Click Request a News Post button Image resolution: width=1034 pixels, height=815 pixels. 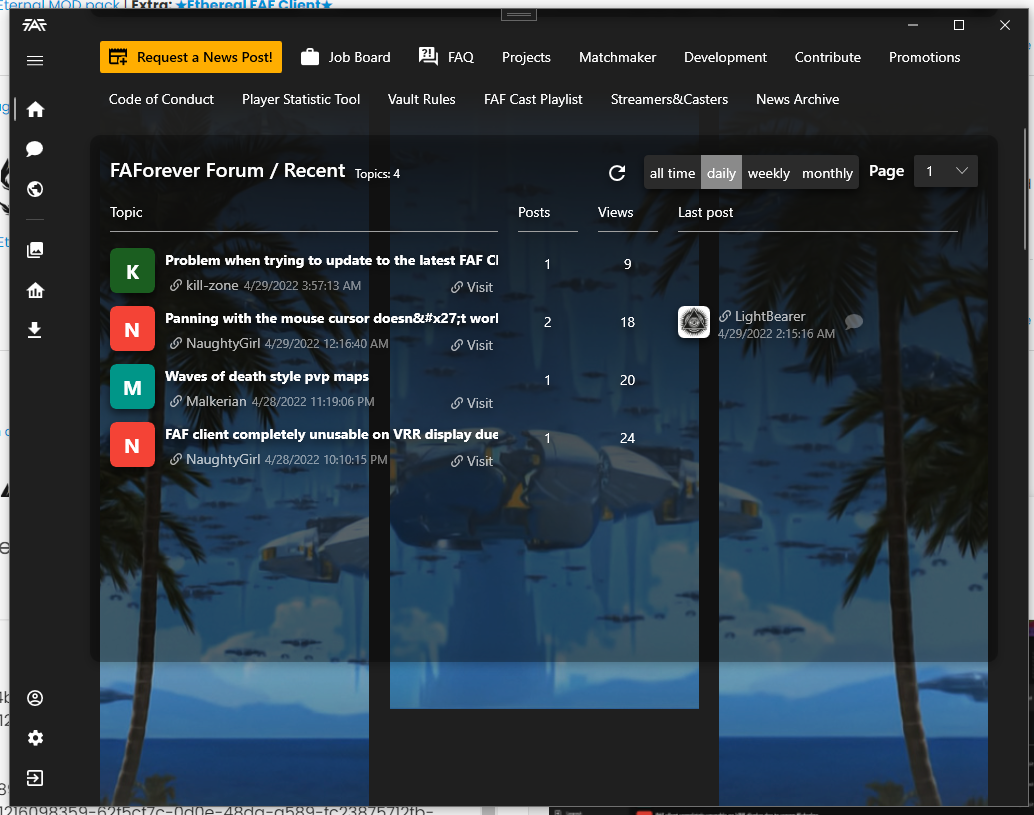191,57
